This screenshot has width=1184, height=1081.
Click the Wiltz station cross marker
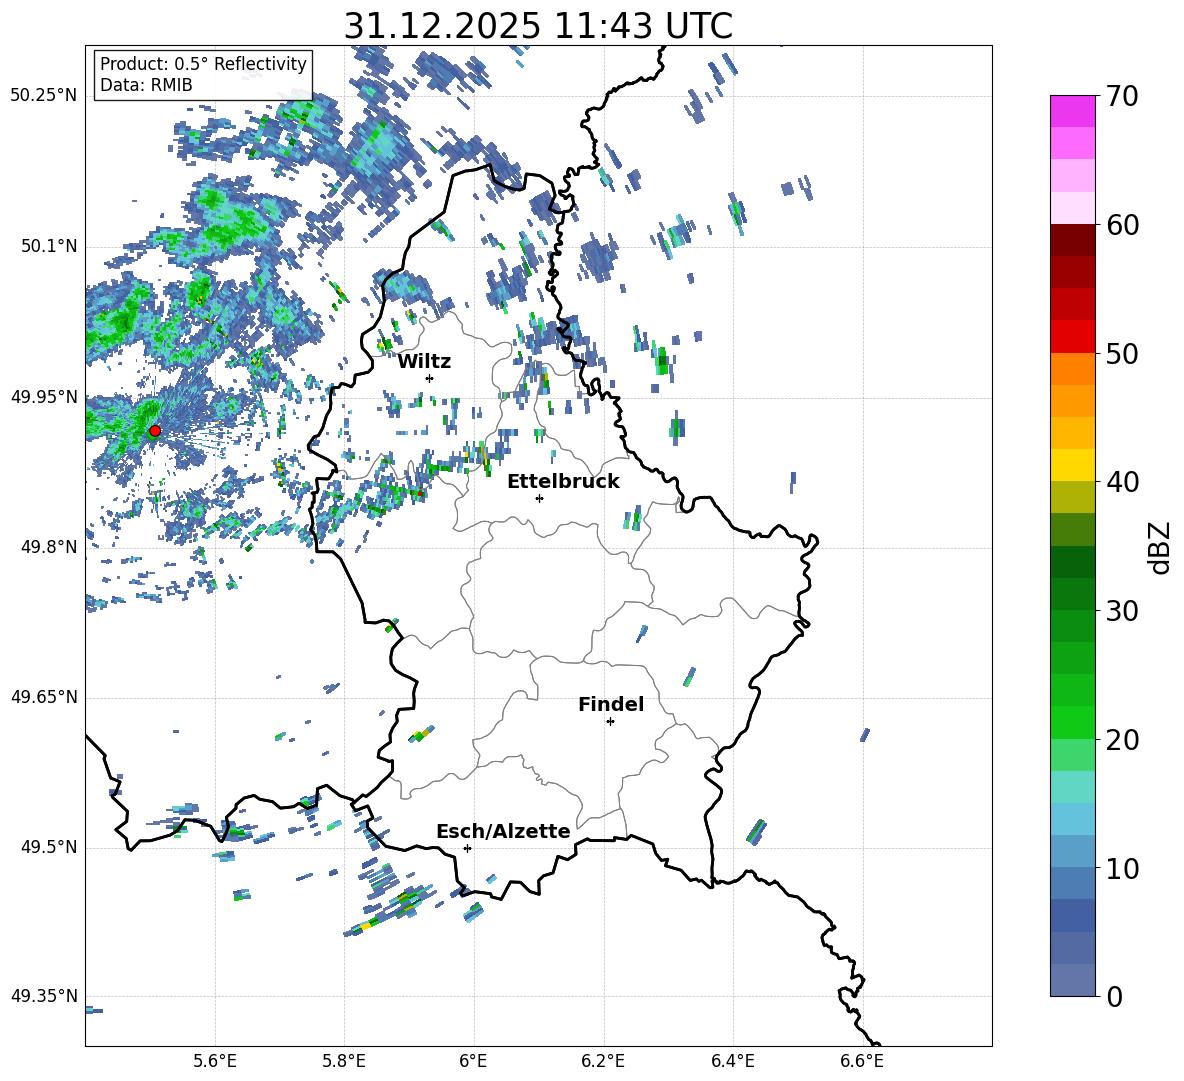click(430, 378)
